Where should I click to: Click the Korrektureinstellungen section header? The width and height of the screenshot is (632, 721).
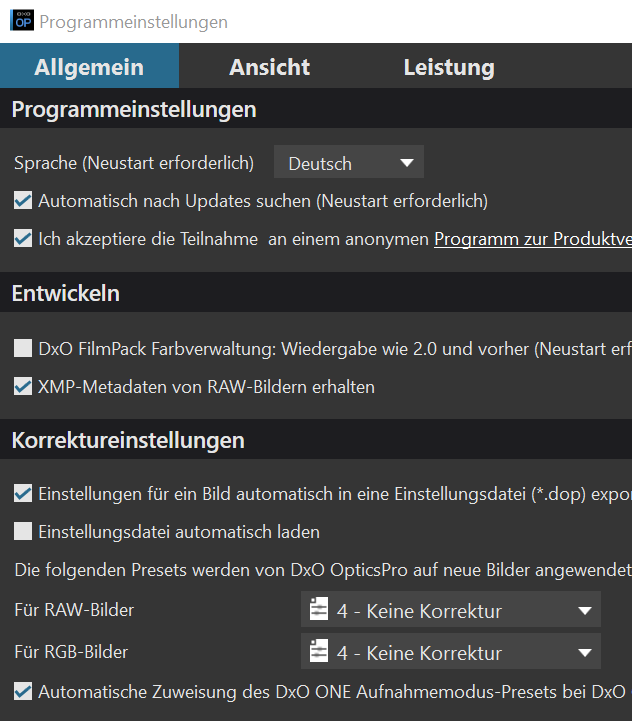(128, 440)
